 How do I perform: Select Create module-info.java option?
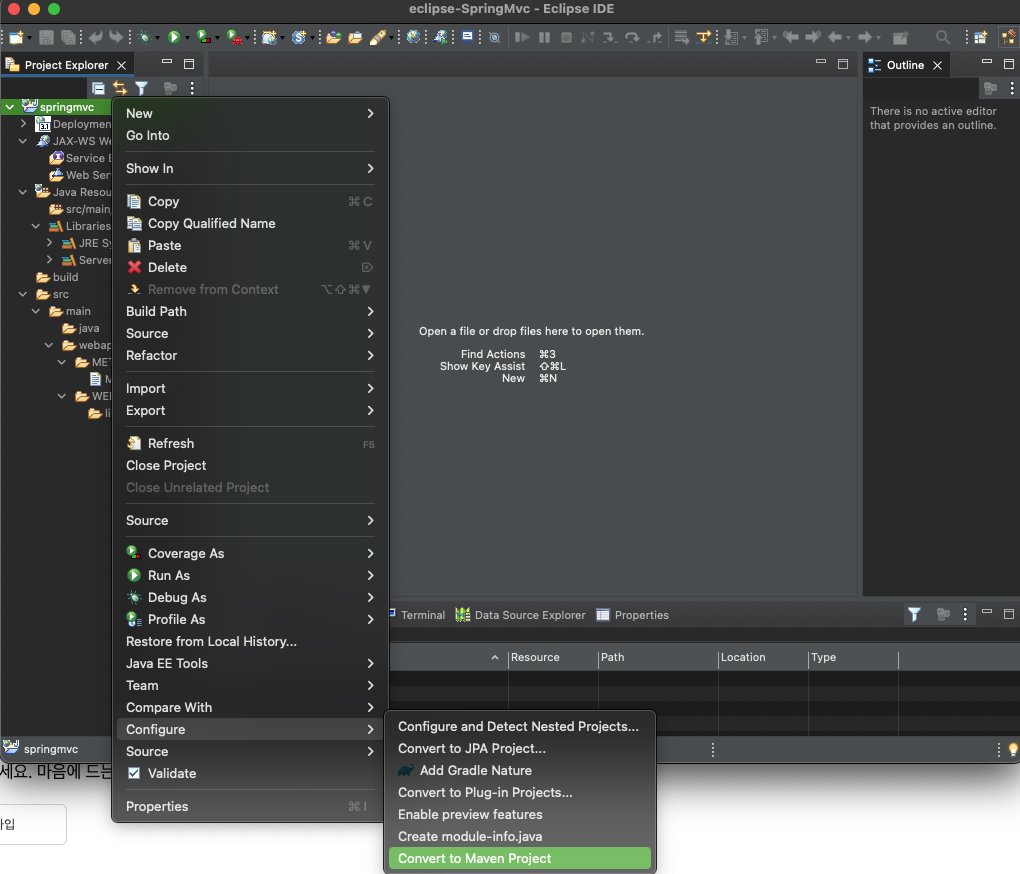tap(520, 836)
